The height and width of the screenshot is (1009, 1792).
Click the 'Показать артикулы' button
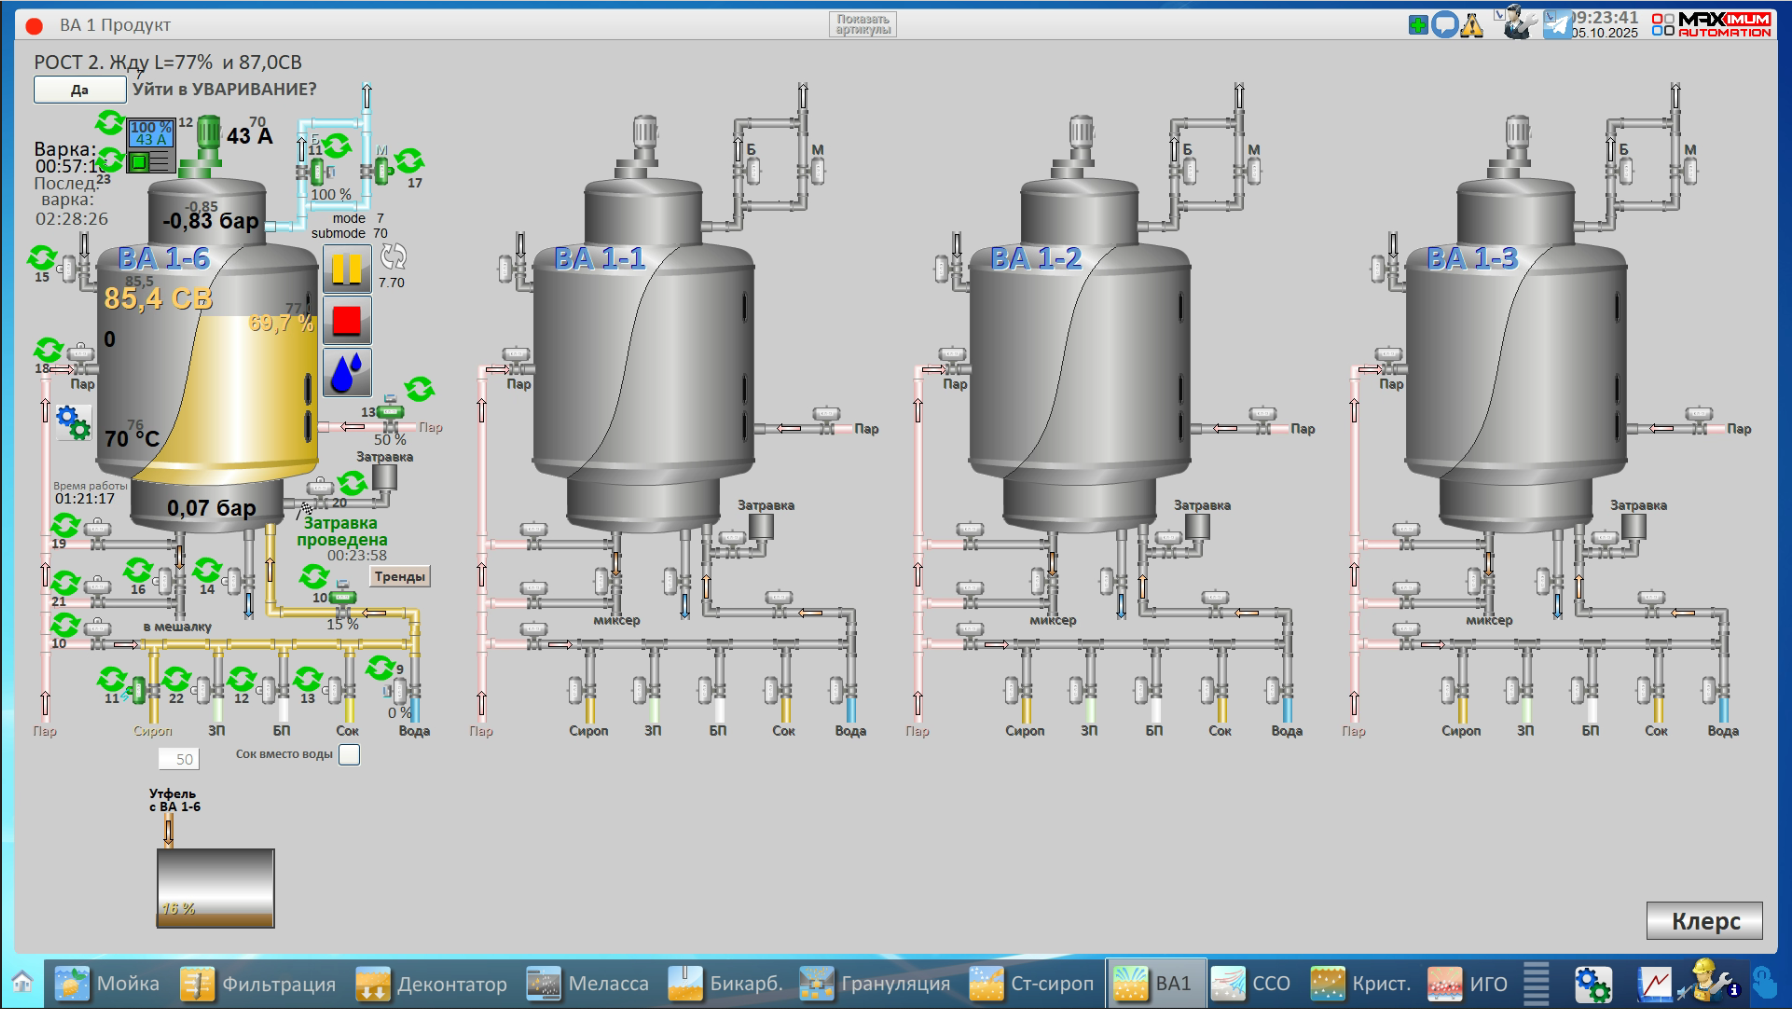[862, 25]
